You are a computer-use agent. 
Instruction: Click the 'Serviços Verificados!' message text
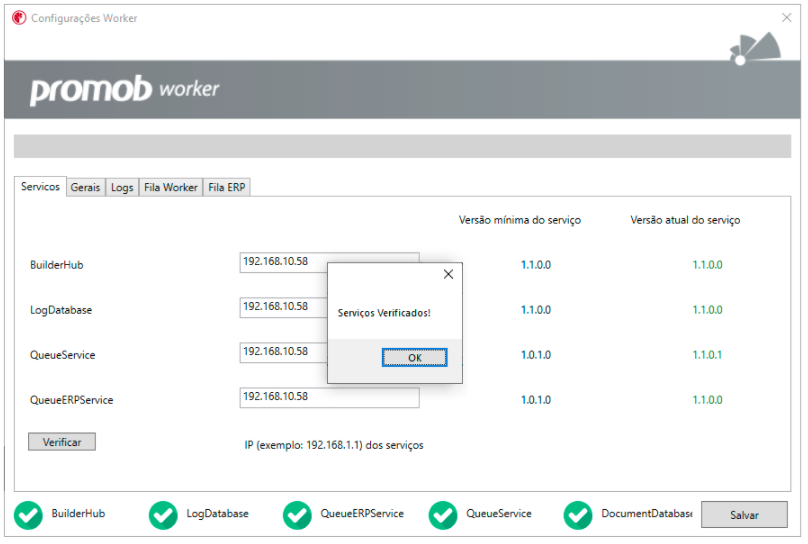[384, 313]
